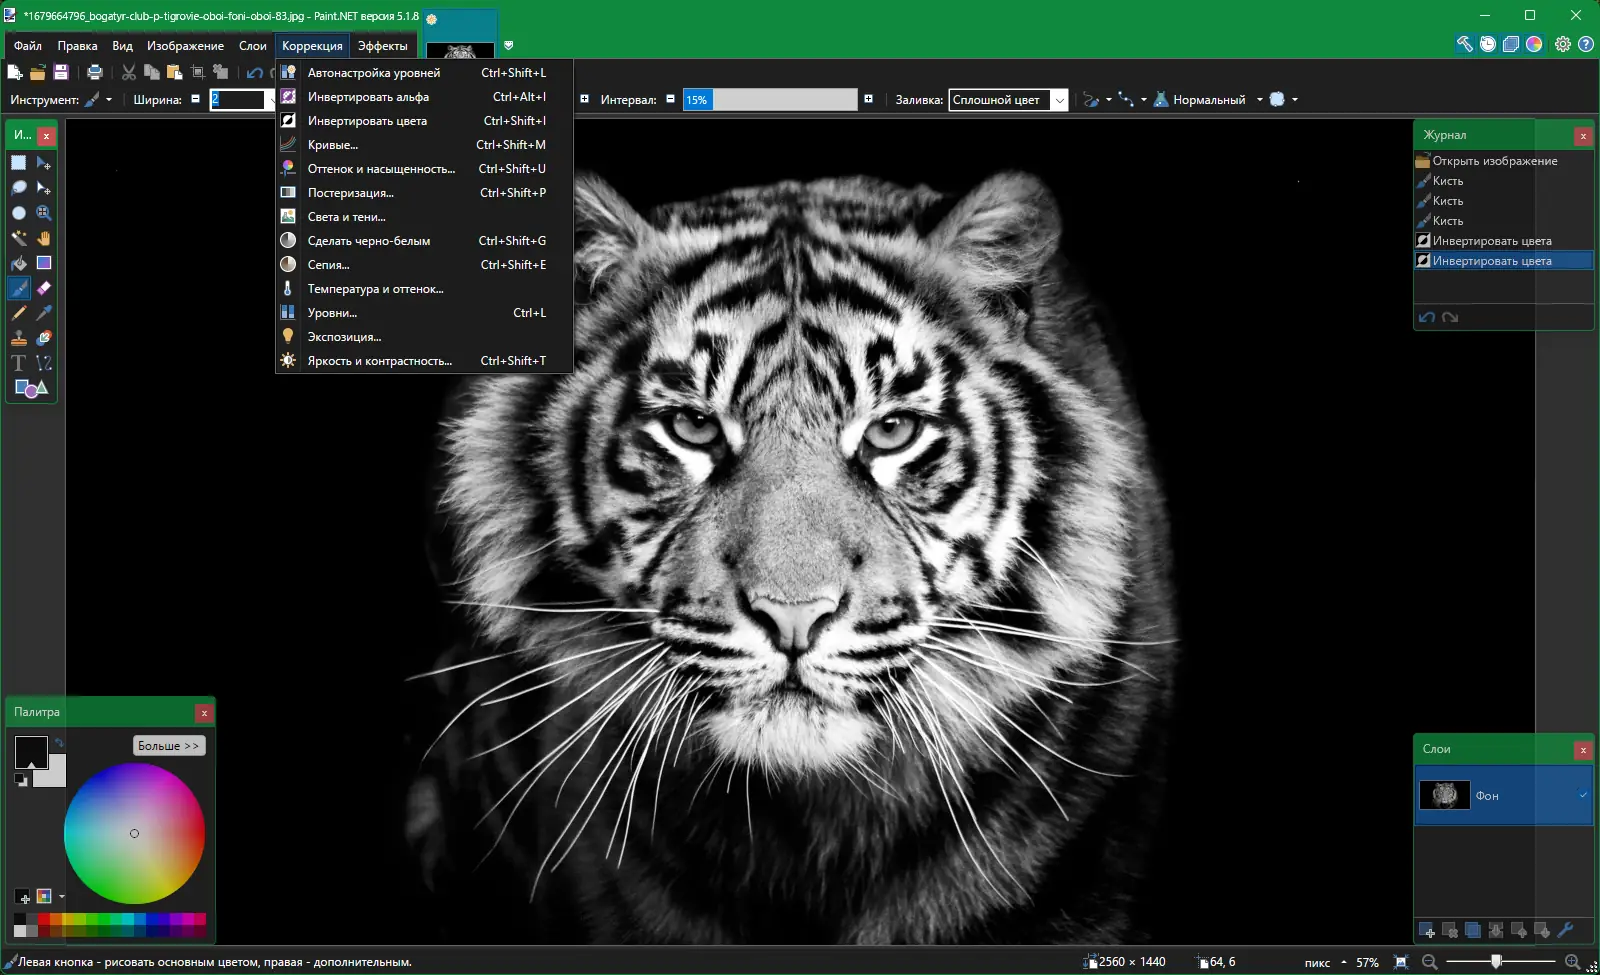This screenshot has width=1600, height=975.
Task: Click the 'Больше >>' palette button
Action: [169, 746]
